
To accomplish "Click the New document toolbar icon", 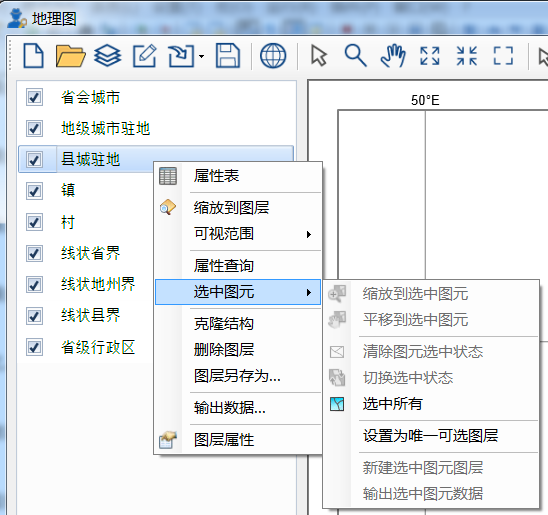I will pos(34,56).
